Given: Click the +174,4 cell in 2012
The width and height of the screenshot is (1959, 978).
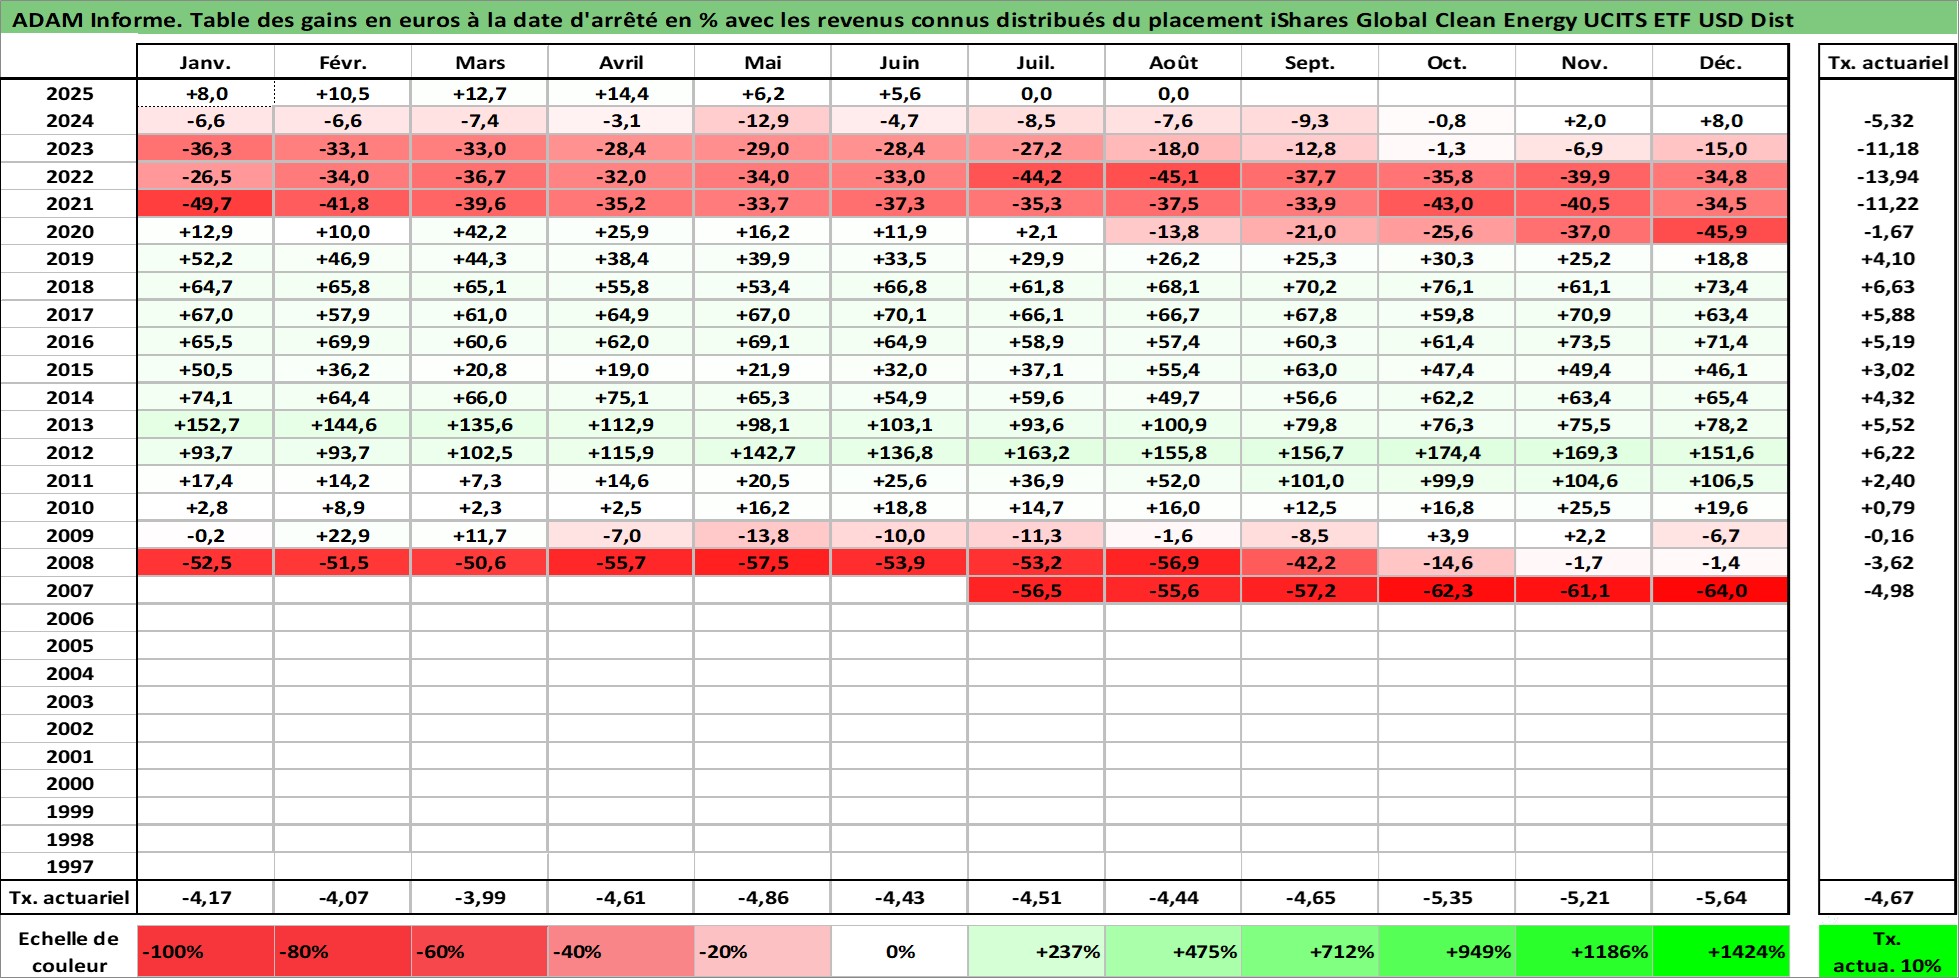Looking at the screenshot, I should point(1447,452).
